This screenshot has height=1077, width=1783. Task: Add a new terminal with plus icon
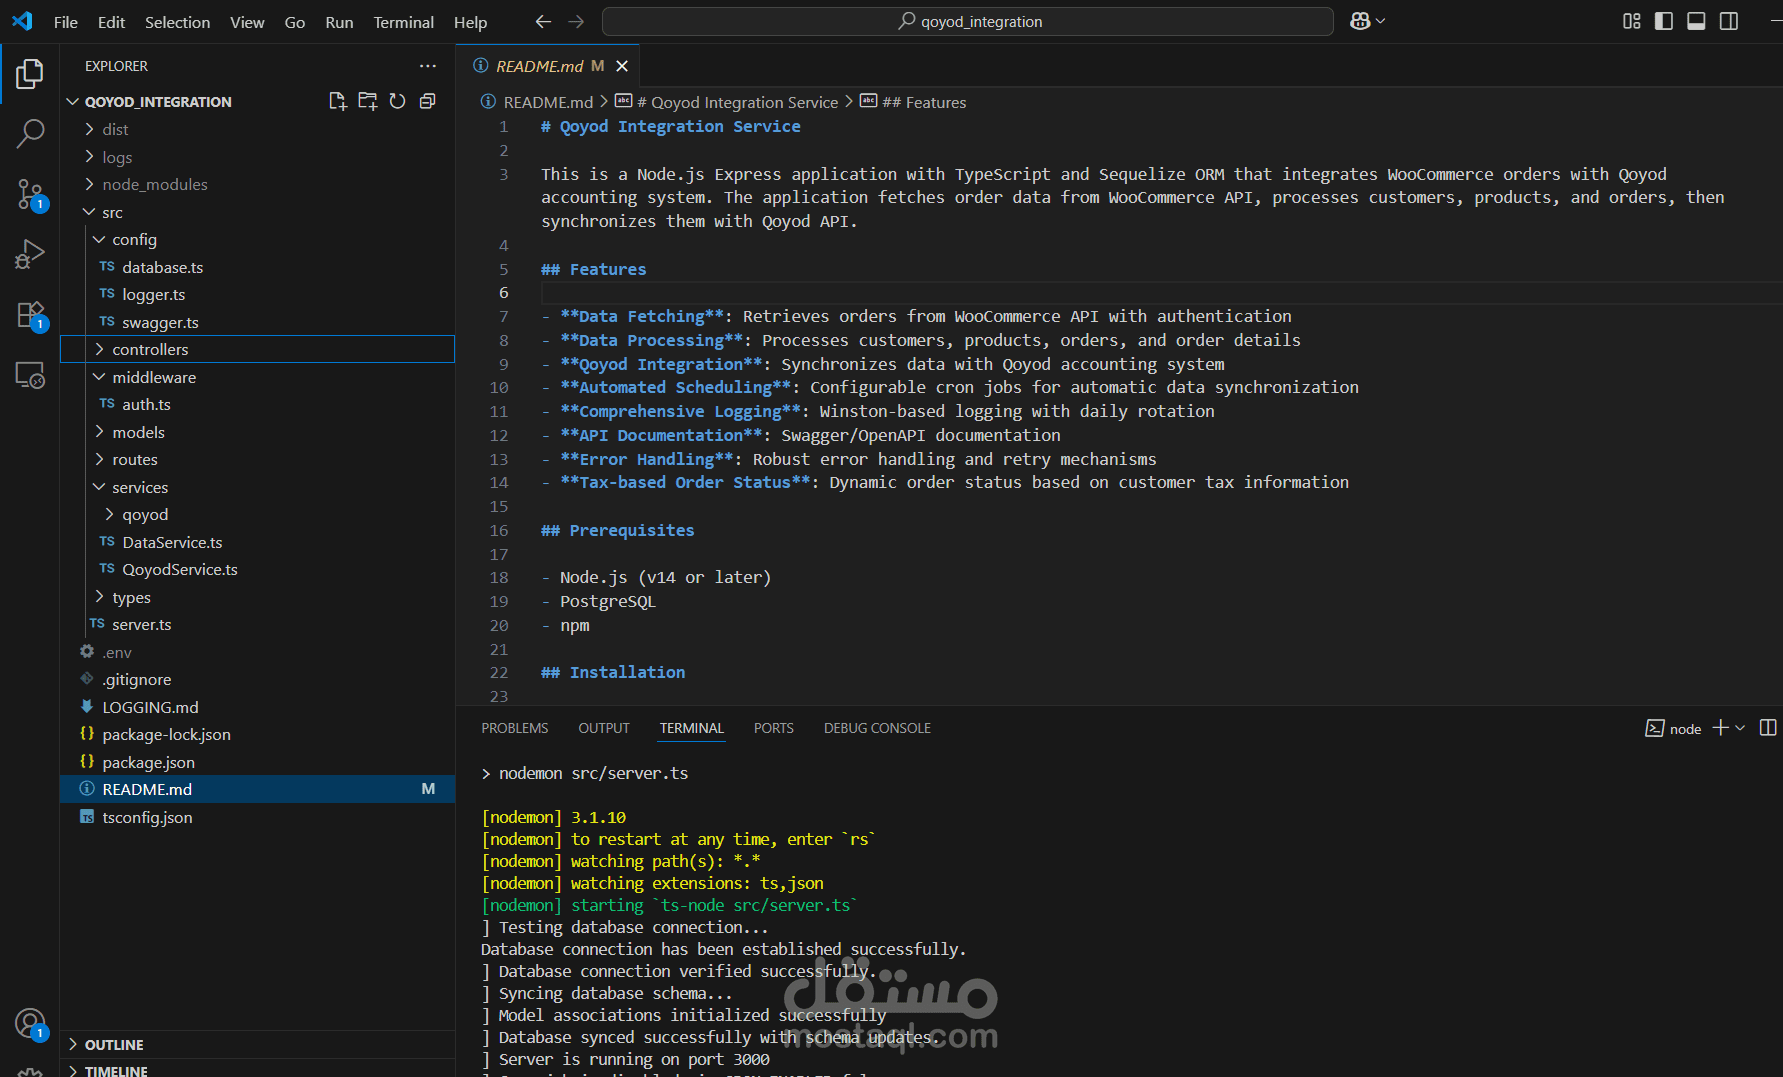coord(1720,728)
